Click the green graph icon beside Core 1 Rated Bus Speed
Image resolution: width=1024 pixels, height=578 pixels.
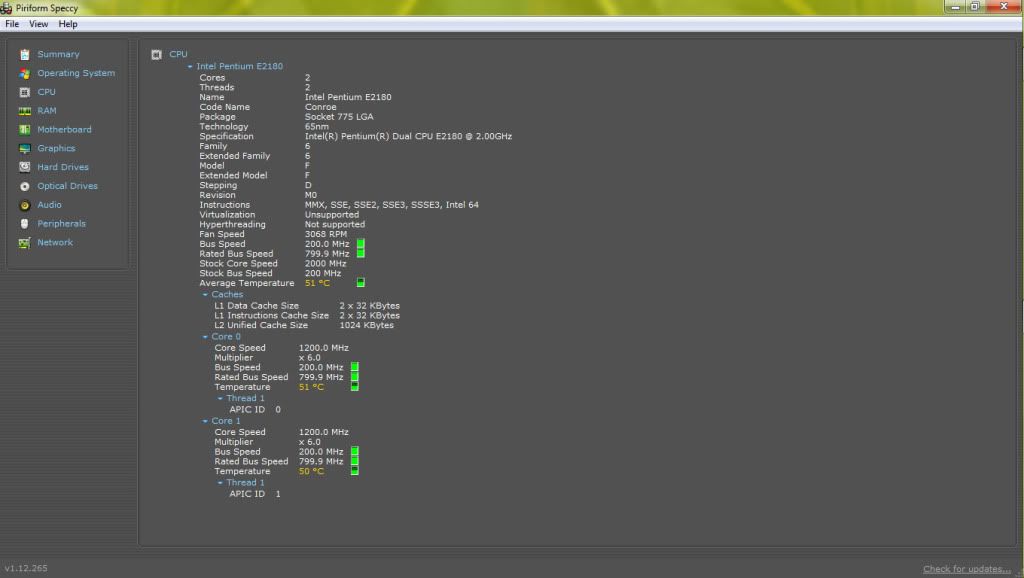tap(355, 461)
